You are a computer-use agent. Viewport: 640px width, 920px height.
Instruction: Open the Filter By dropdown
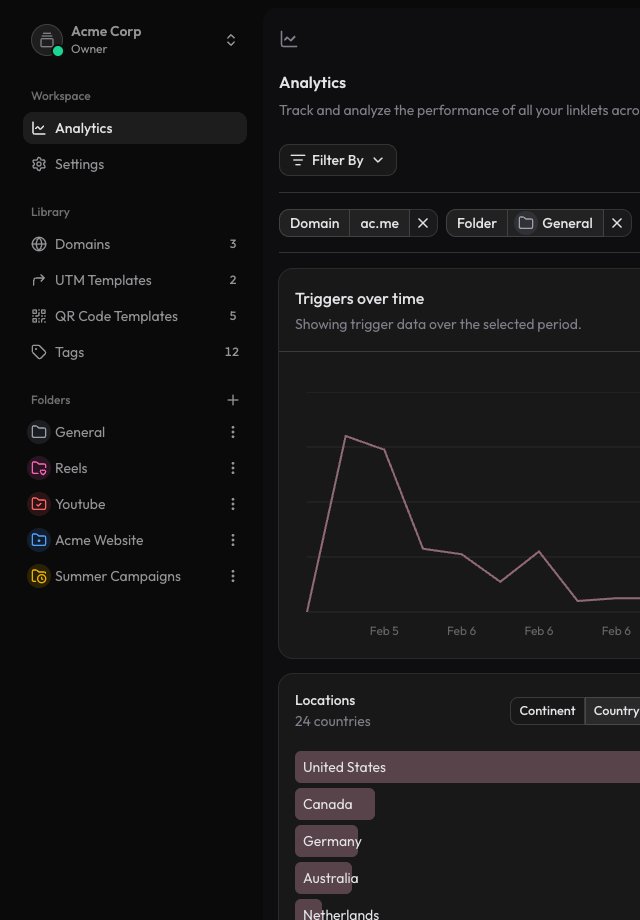coord(338,160)
